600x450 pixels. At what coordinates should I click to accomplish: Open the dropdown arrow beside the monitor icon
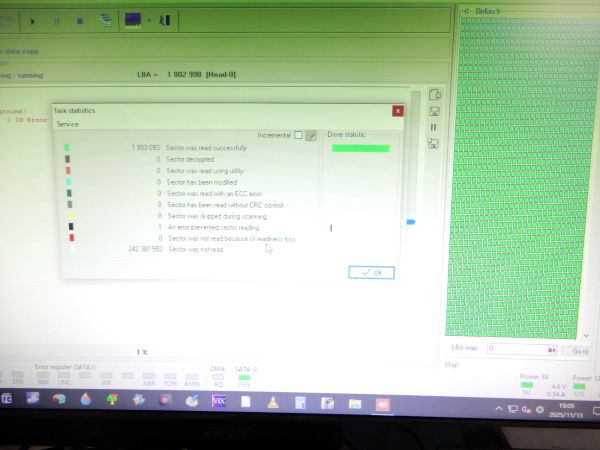[x=149, y=20]
